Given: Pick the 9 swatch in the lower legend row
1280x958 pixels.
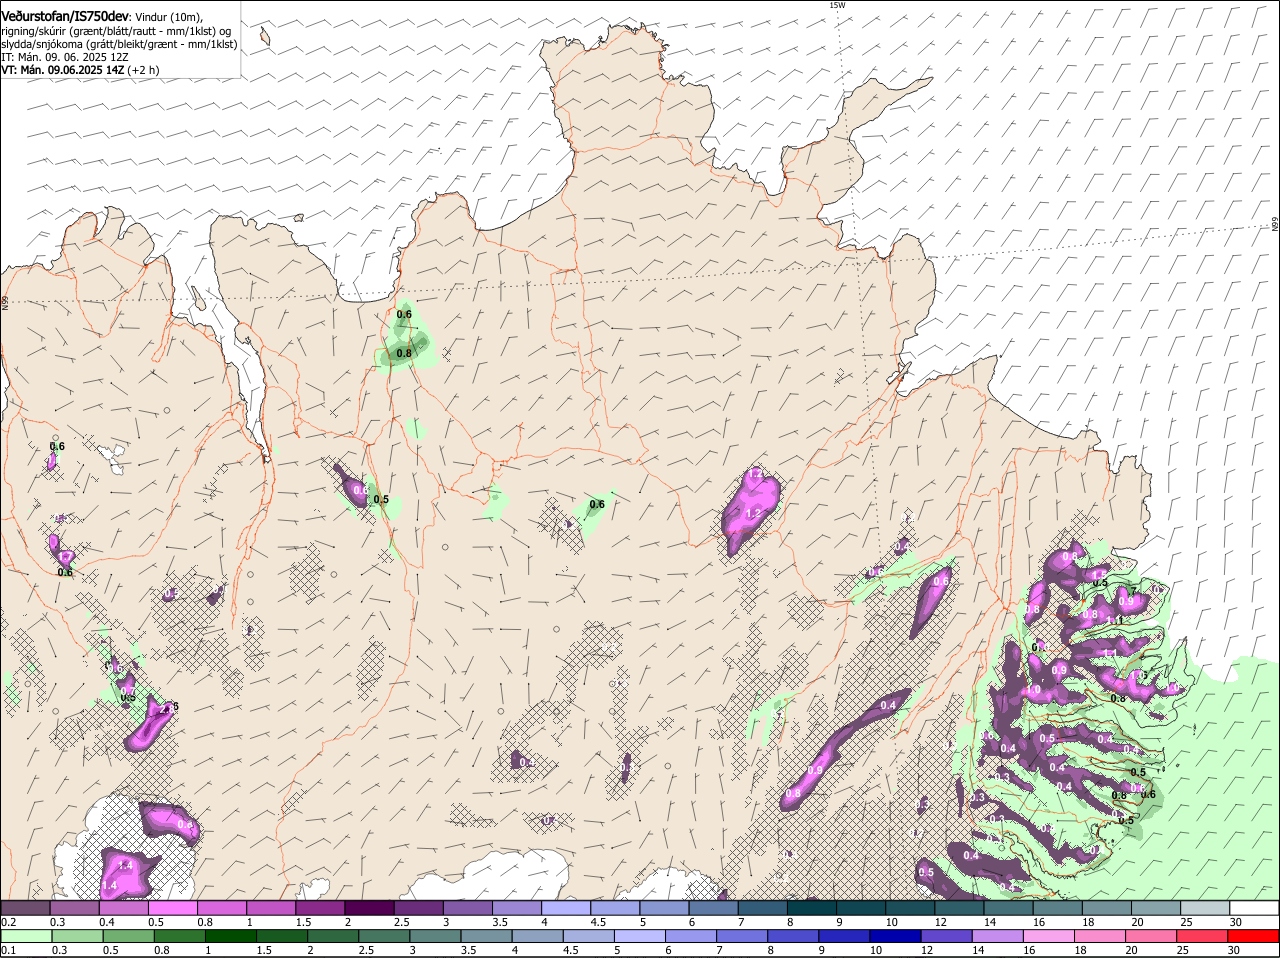Looking at the screenshot, I should (844, 937).
